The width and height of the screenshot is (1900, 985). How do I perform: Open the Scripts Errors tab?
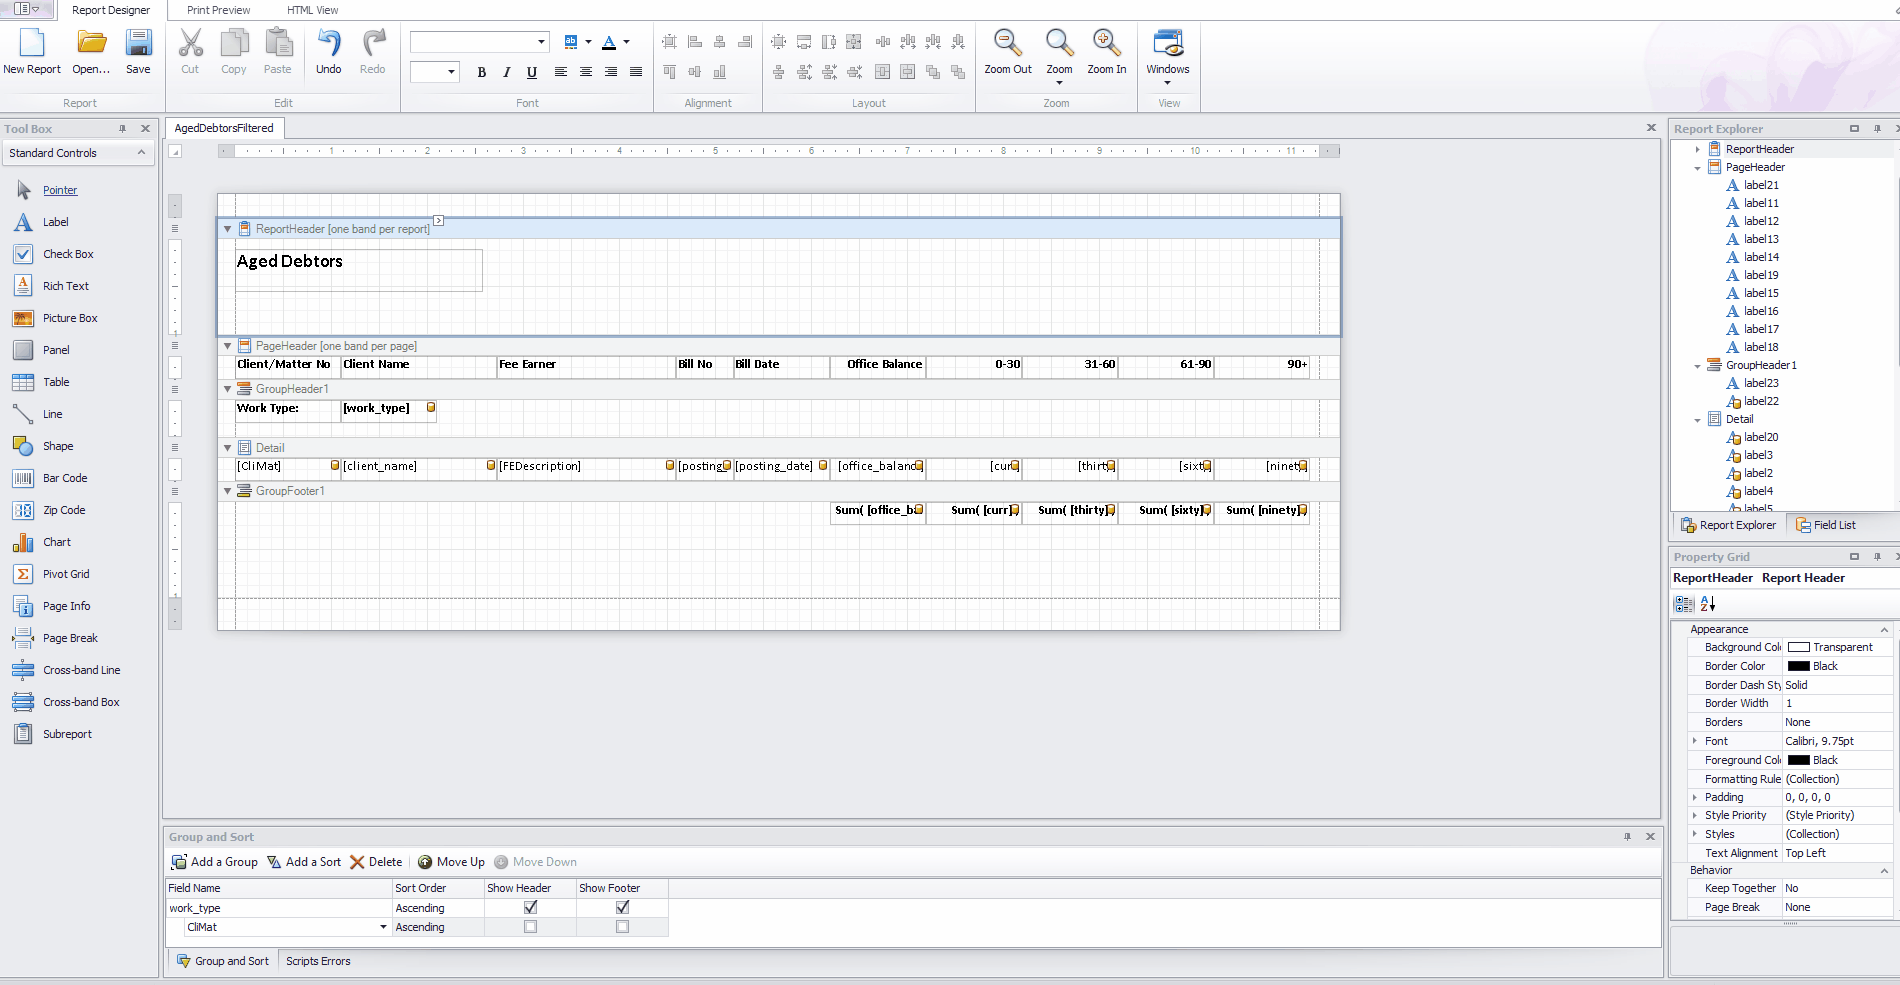(x=318, y=961)
